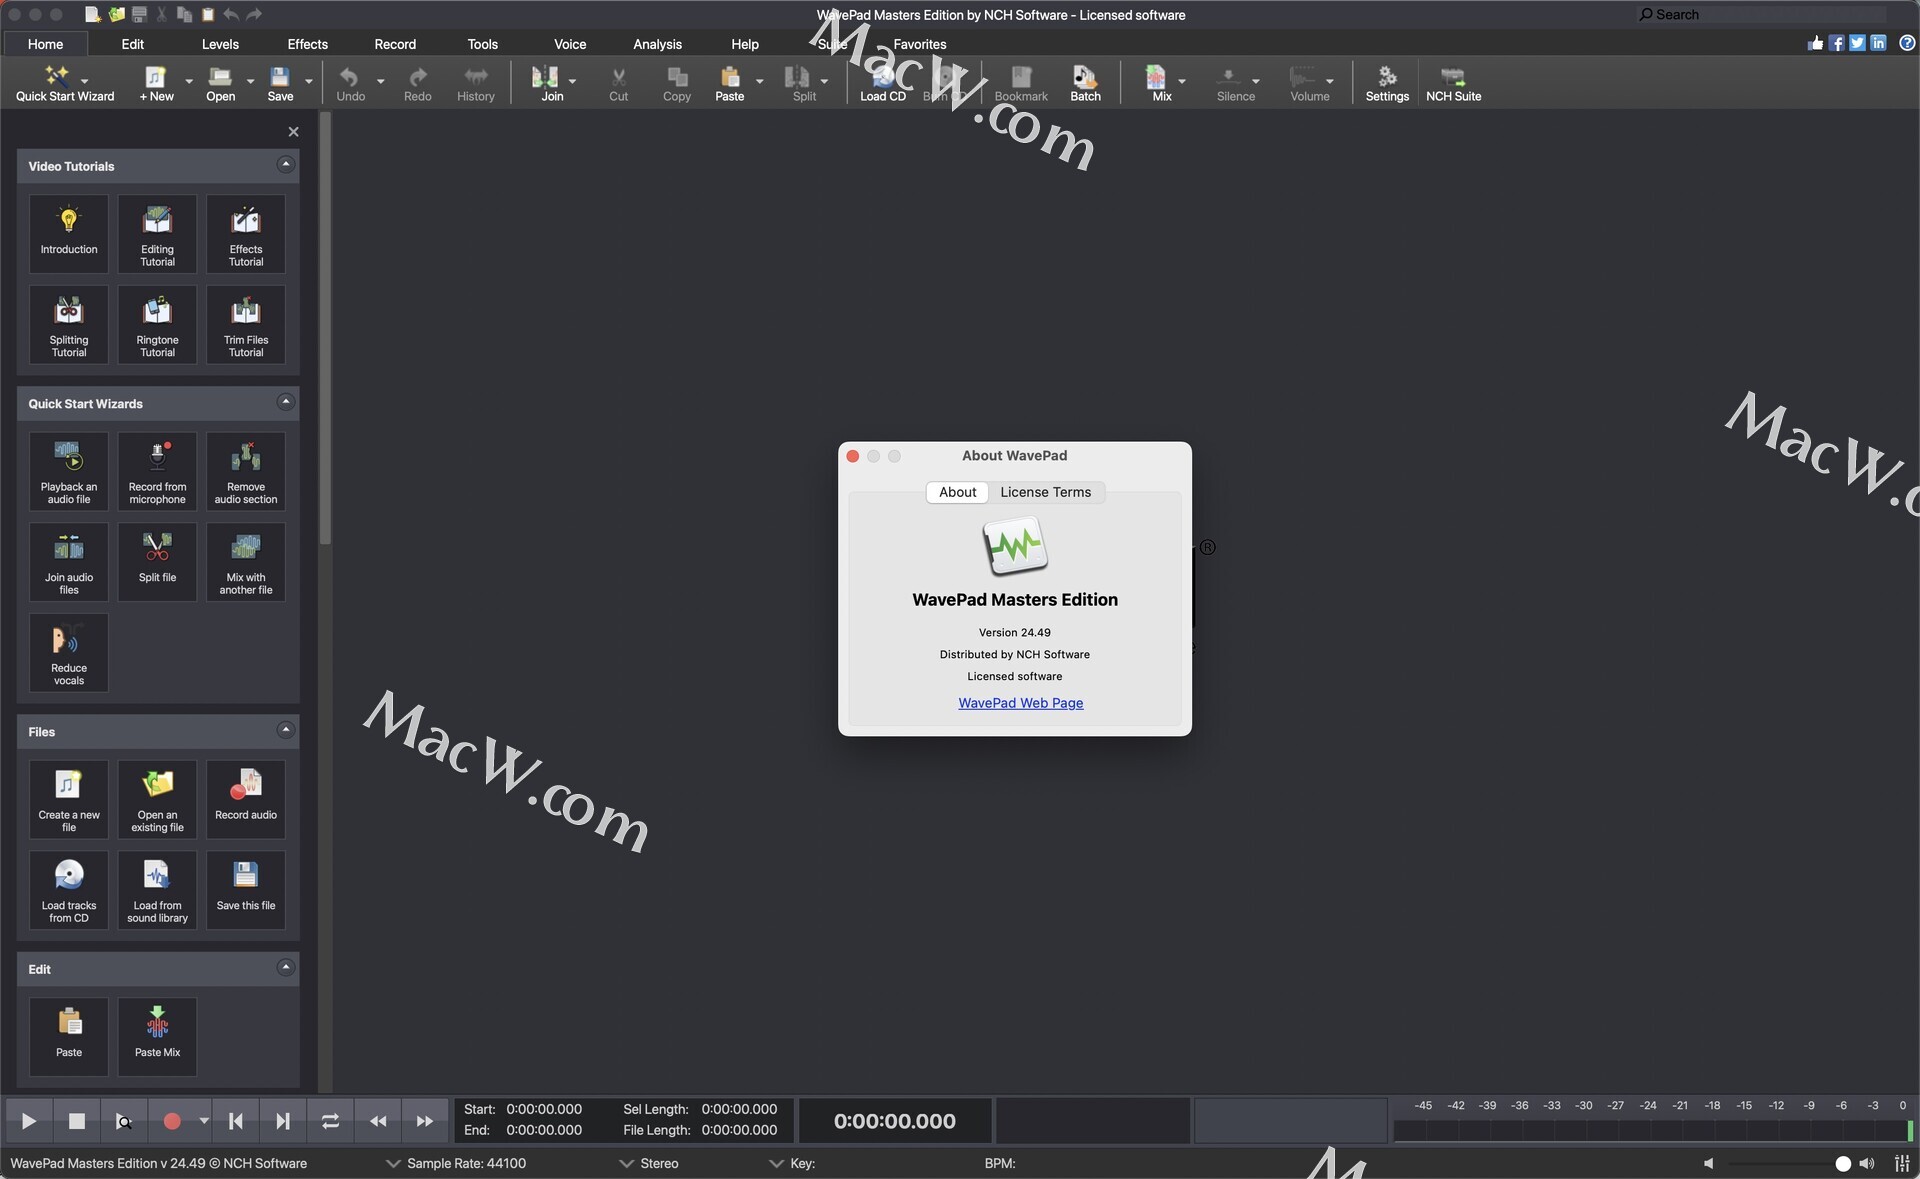Click the Paste toolbar icon
This screenshot has width=1920, height=1179.
coord(730,83)
